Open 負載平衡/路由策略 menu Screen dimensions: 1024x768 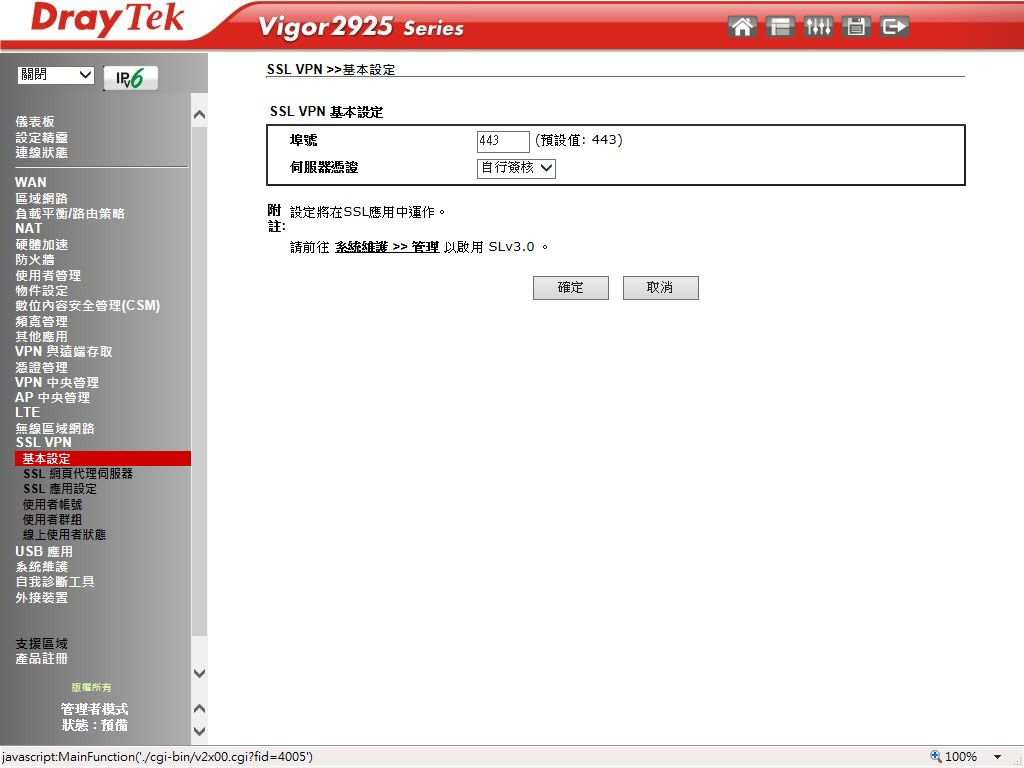(x=70, y=214)
